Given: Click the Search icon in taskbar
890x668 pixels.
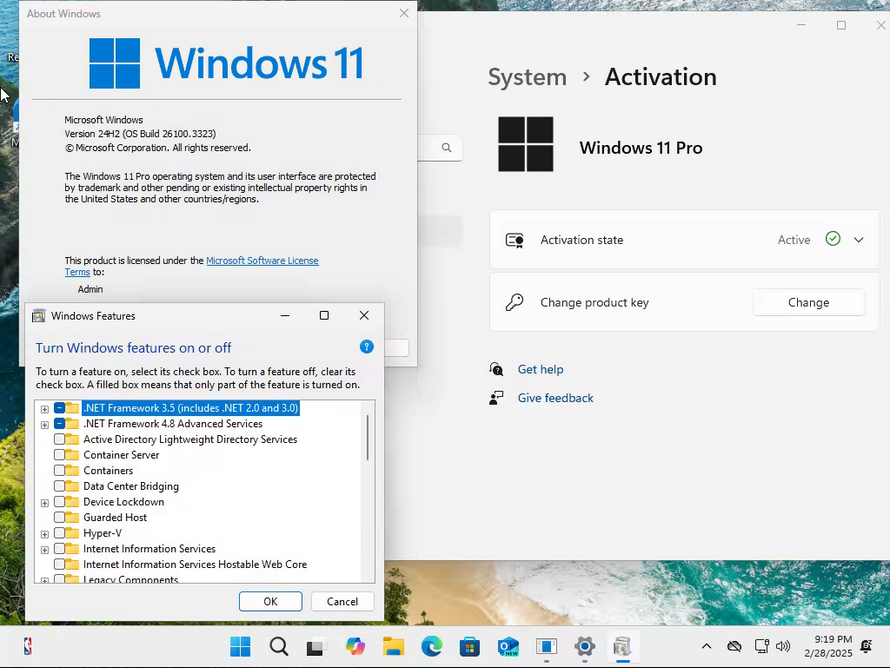Looking at the screenshot, I should [x=279, y=647].
